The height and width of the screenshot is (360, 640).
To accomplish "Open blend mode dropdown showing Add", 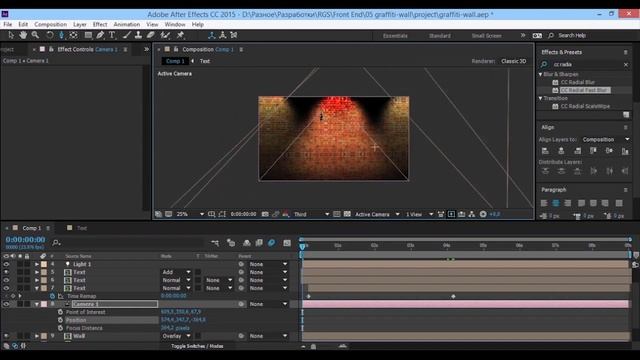I will coord(176,272).
